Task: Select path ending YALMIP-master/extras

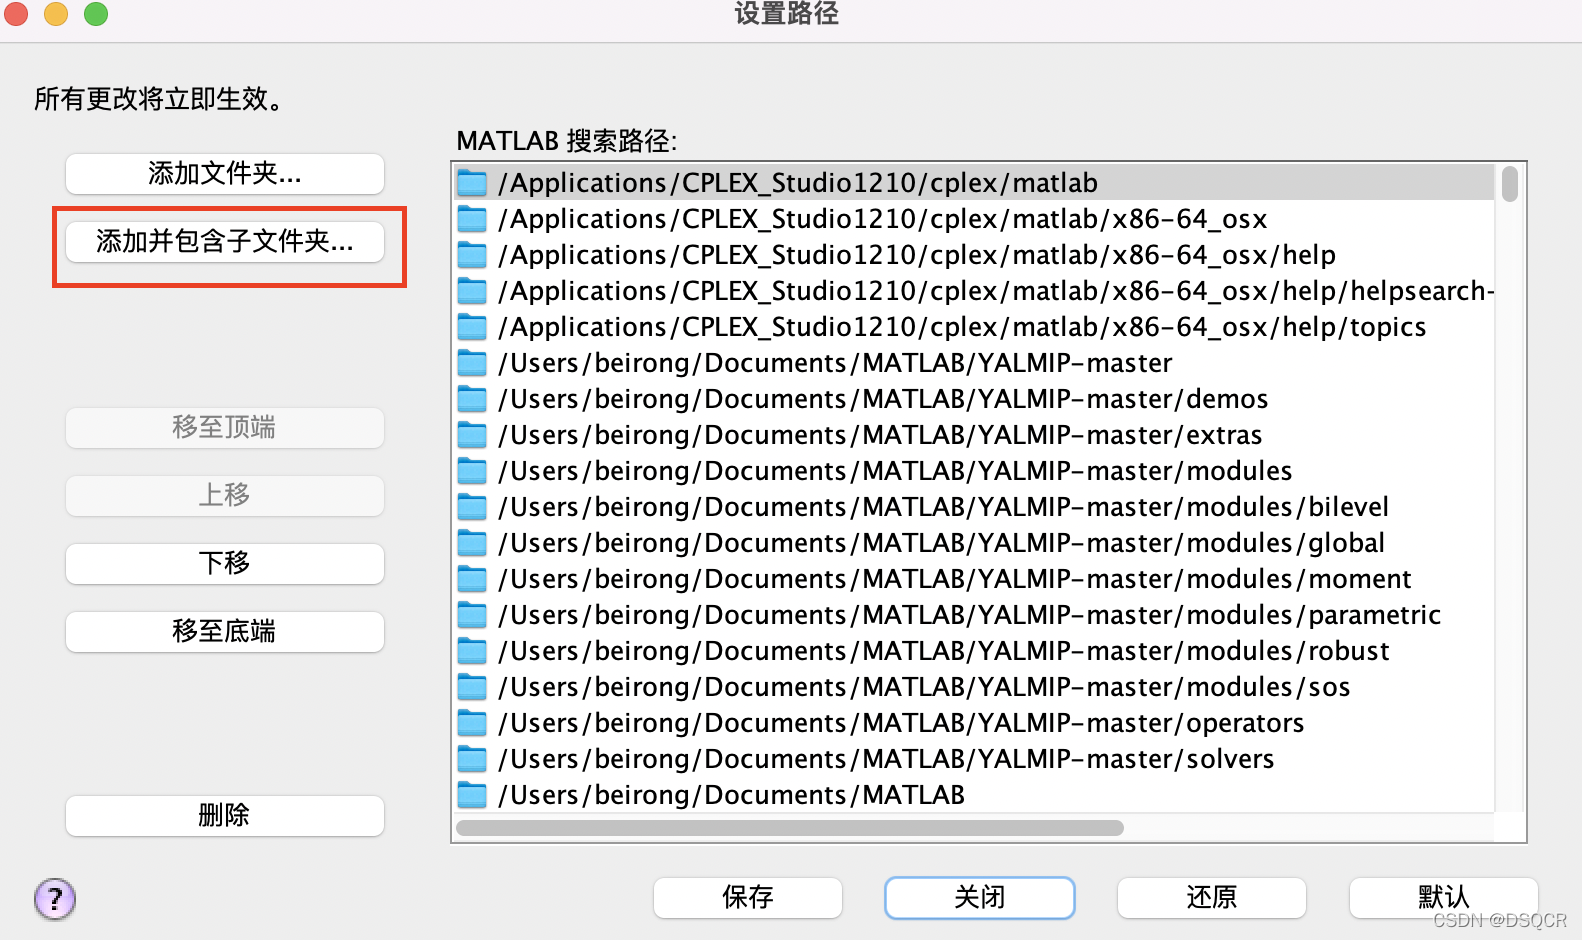Action: click(974, 435)
